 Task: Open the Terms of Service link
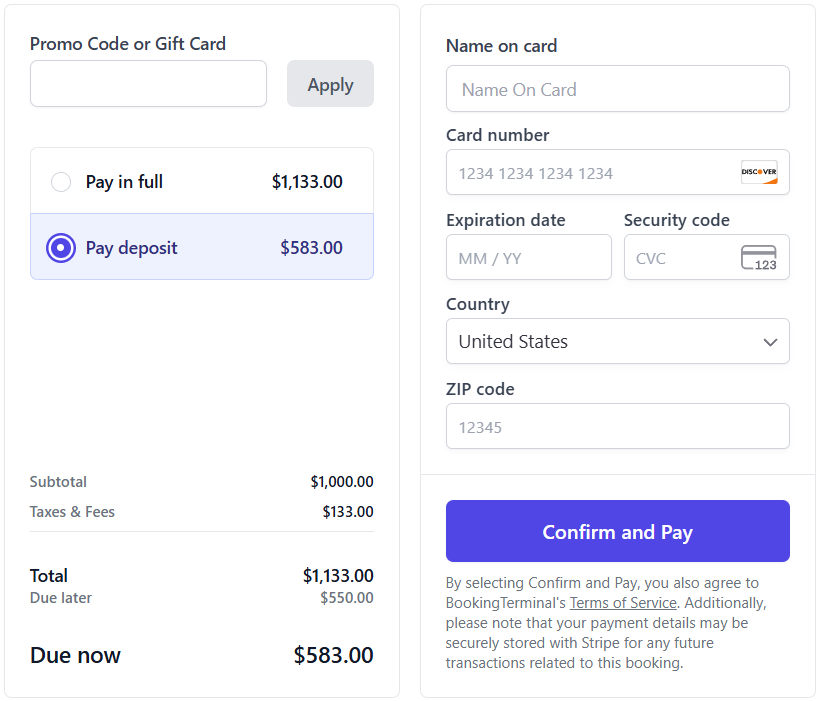623,603
